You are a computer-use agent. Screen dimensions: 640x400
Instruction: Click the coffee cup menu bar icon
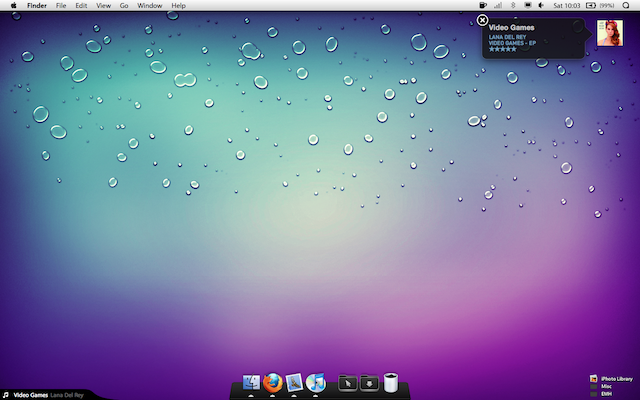tap(483, 5)
